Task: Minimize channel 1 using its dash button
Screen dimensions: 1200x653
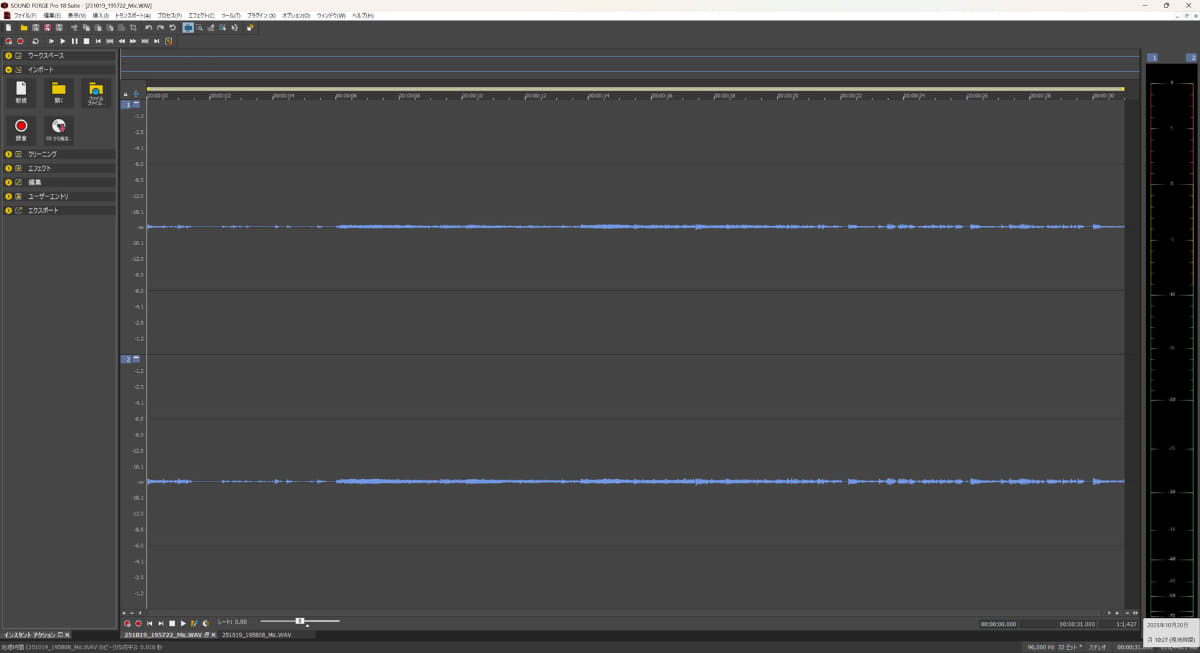Action: tap(137, 104)
